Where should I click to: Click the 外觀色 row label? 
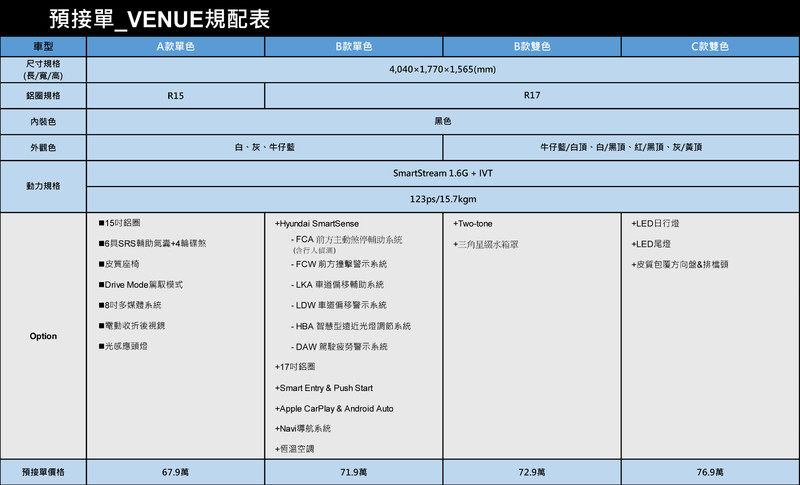click(x=43, y=148)
